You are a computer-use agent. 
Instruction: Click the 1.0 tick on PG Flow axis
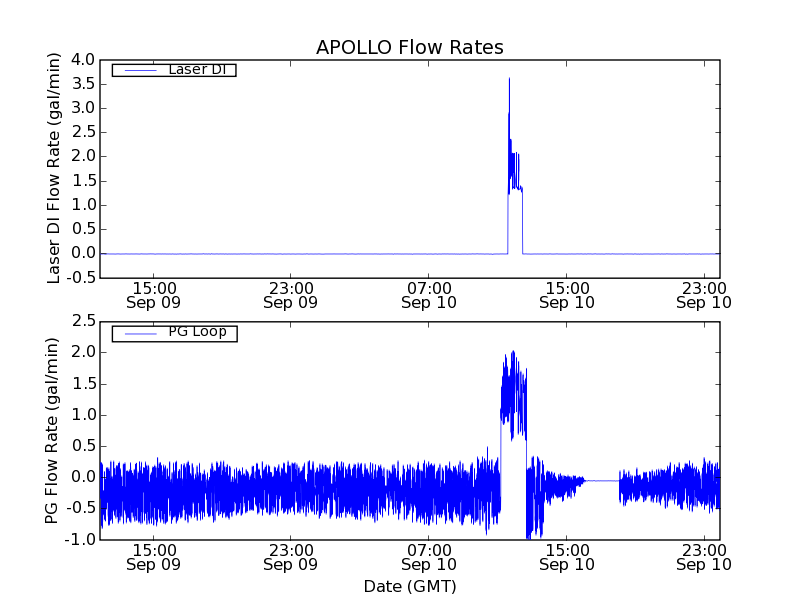(84, 415)
